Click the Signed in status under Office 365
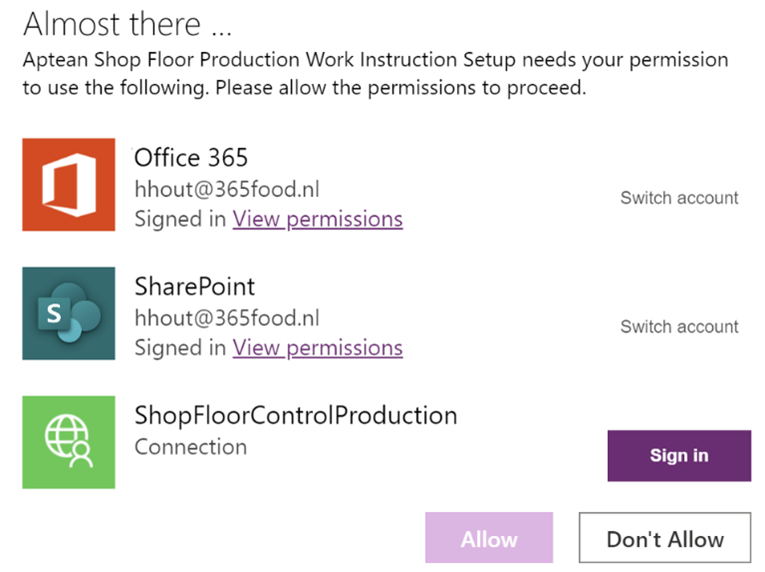The width and height of the screenshot is (765, 572). click(179, 219)
